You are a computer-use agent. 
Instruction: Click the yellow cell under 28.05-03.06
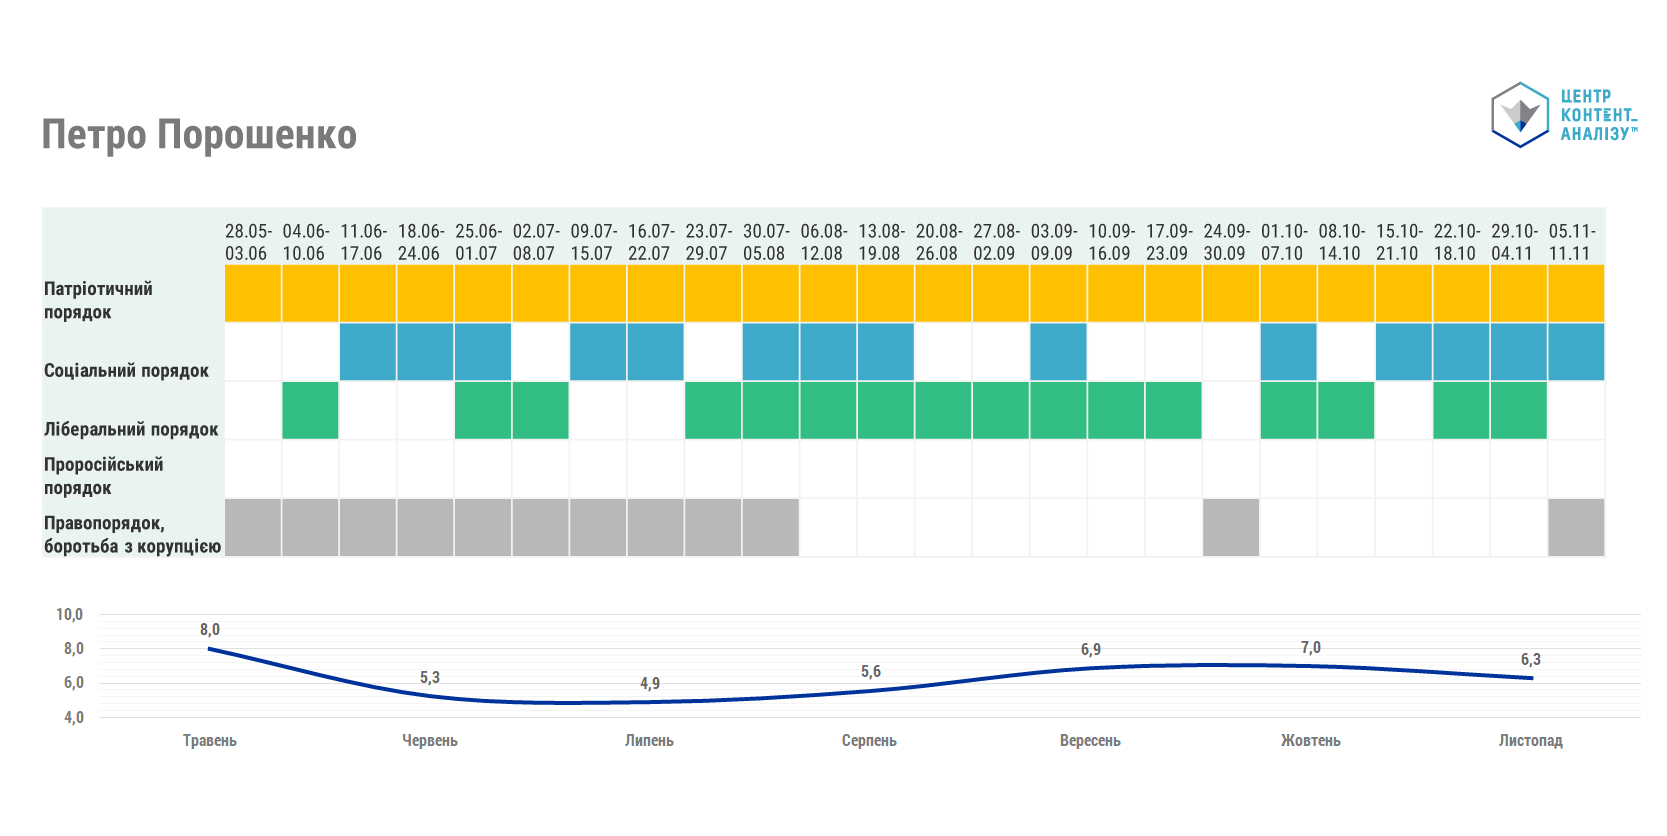pos(252,294)
